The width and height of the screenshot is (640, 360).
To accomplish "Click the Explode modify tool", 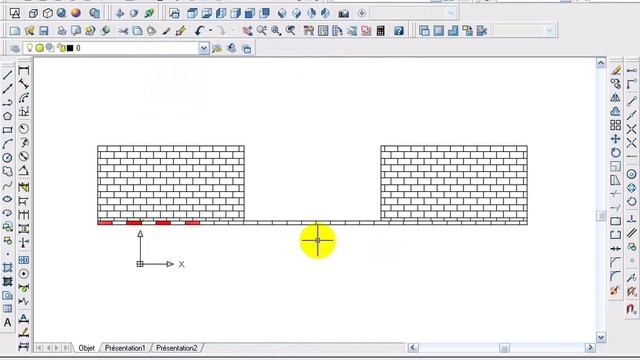I will 616,291.
